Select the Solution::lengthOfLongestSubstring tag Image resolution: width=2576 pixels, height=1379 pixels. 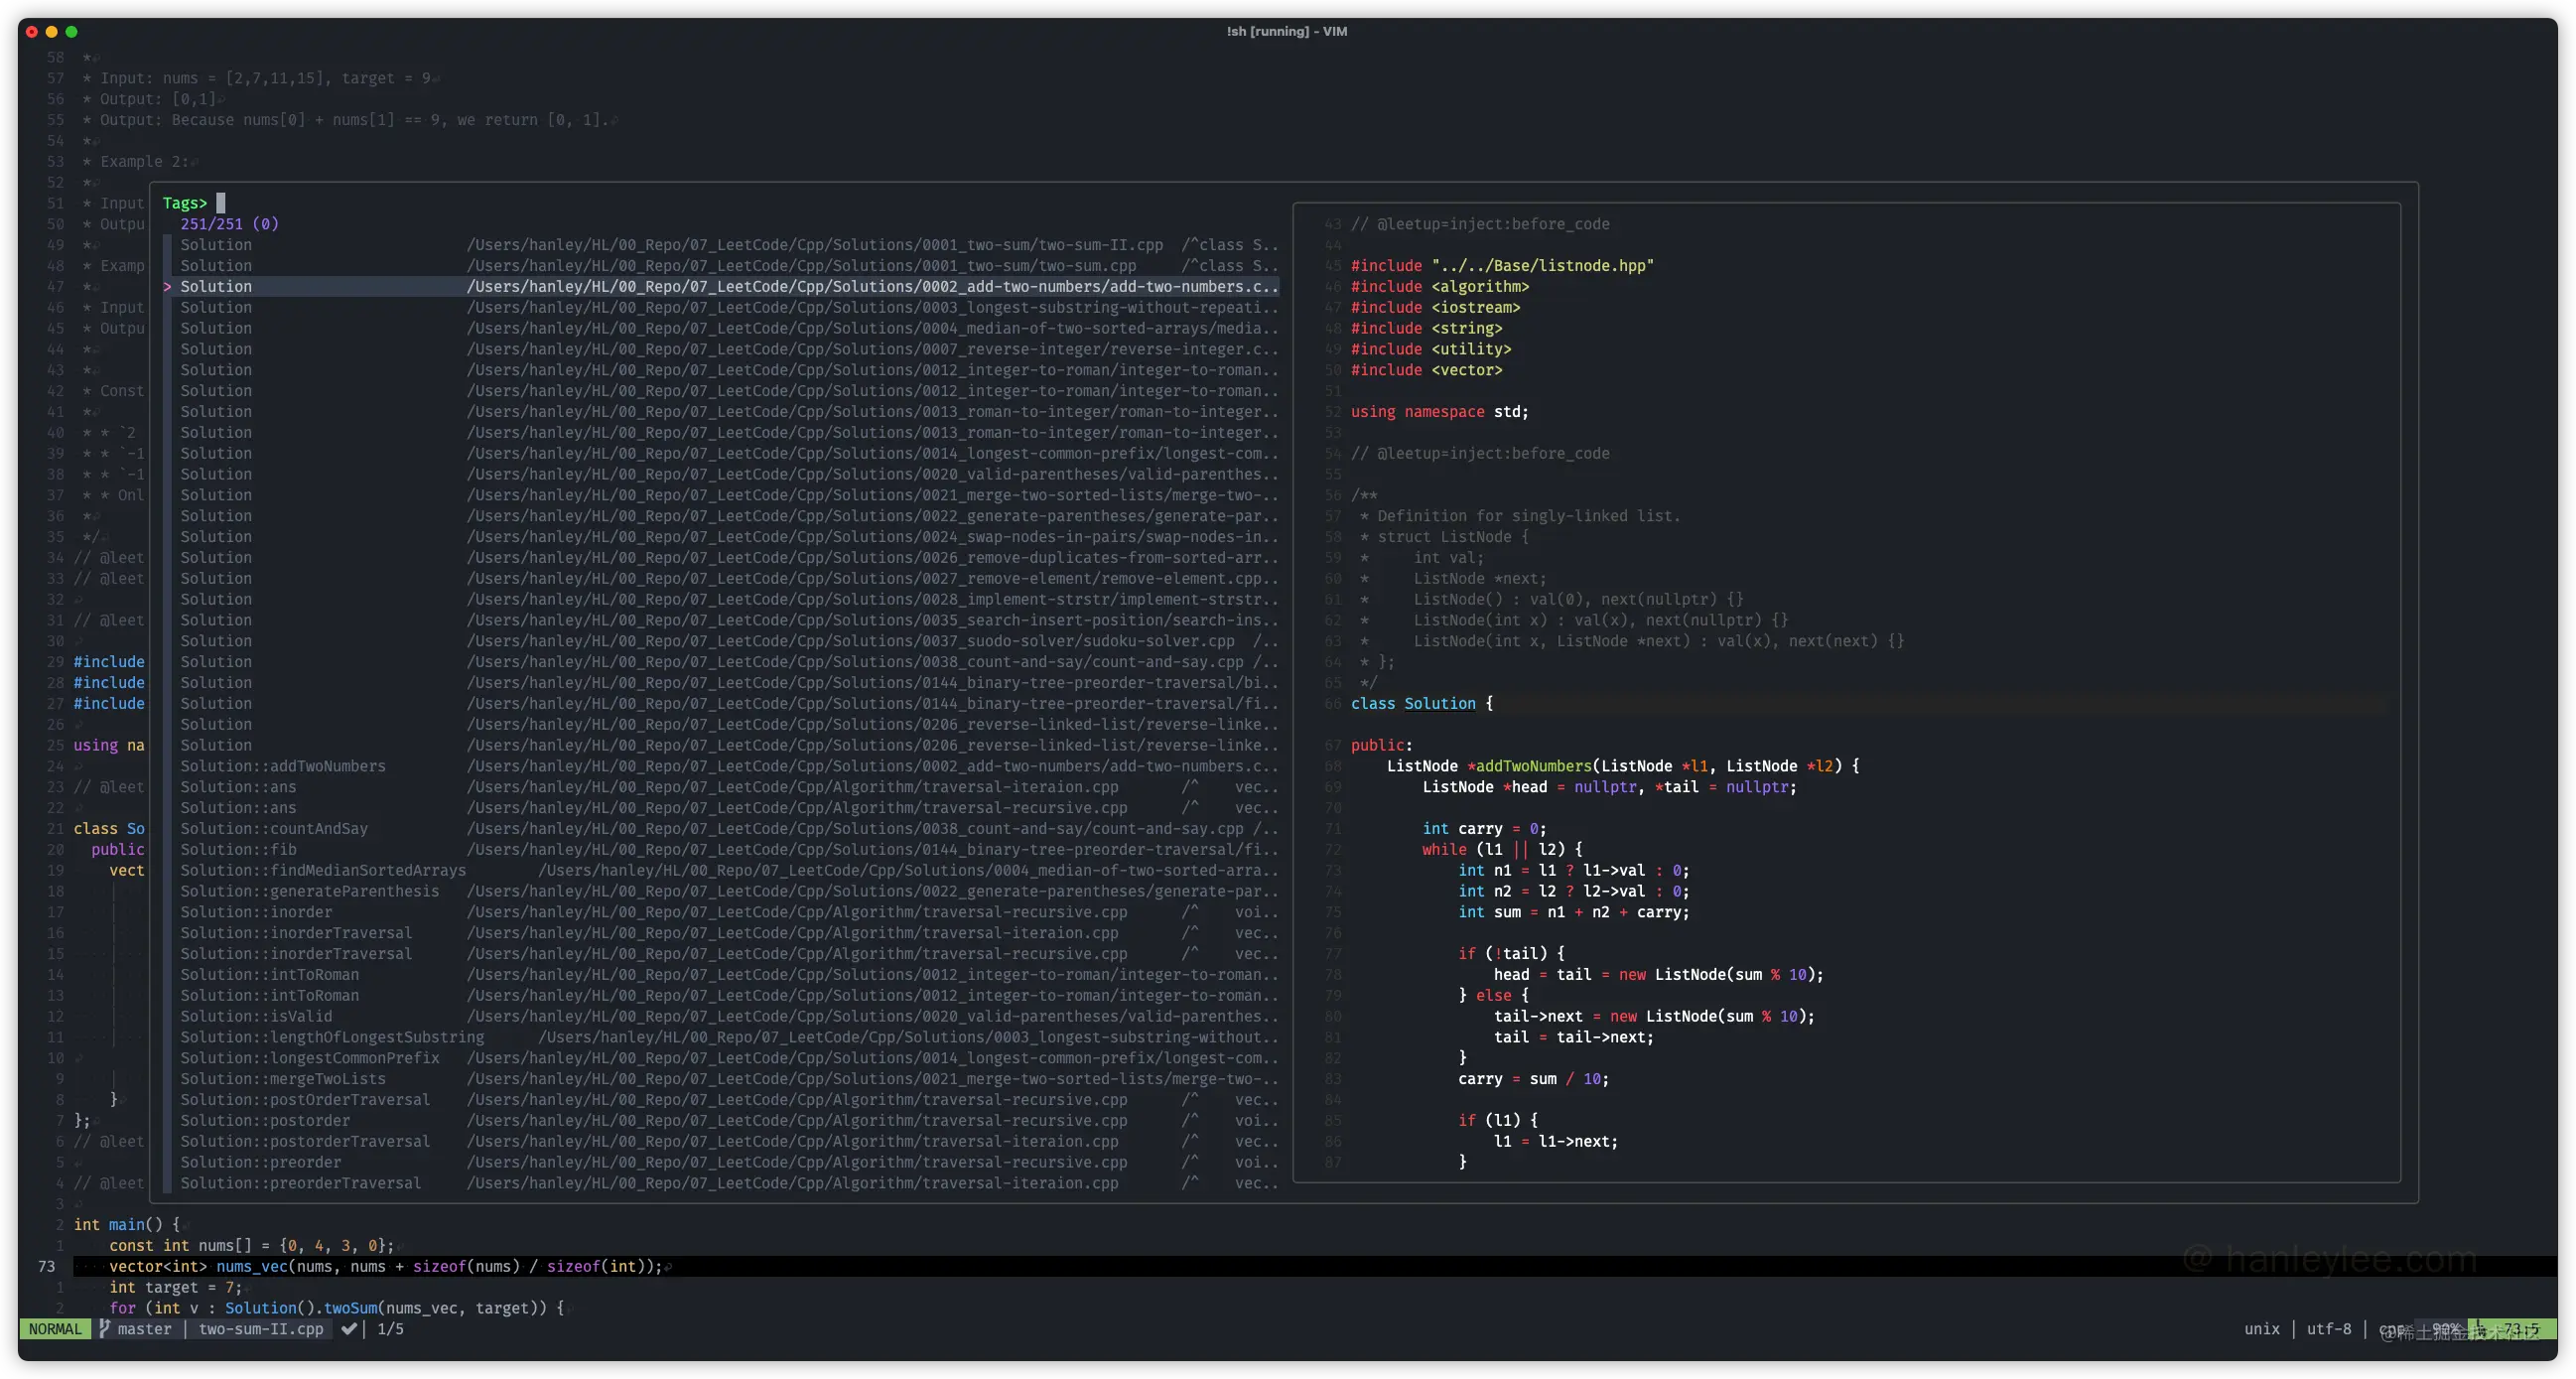tap(720, 1037)
